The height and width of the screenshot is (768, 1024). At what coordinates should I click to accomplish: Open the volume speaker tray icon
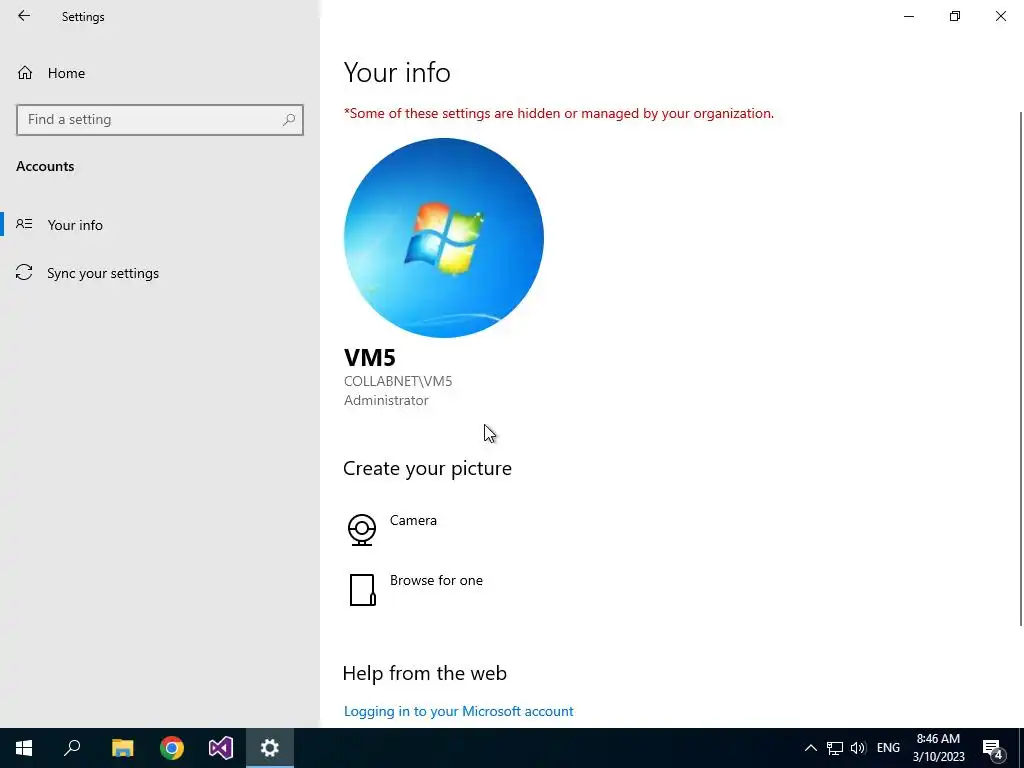coord(858,748)
